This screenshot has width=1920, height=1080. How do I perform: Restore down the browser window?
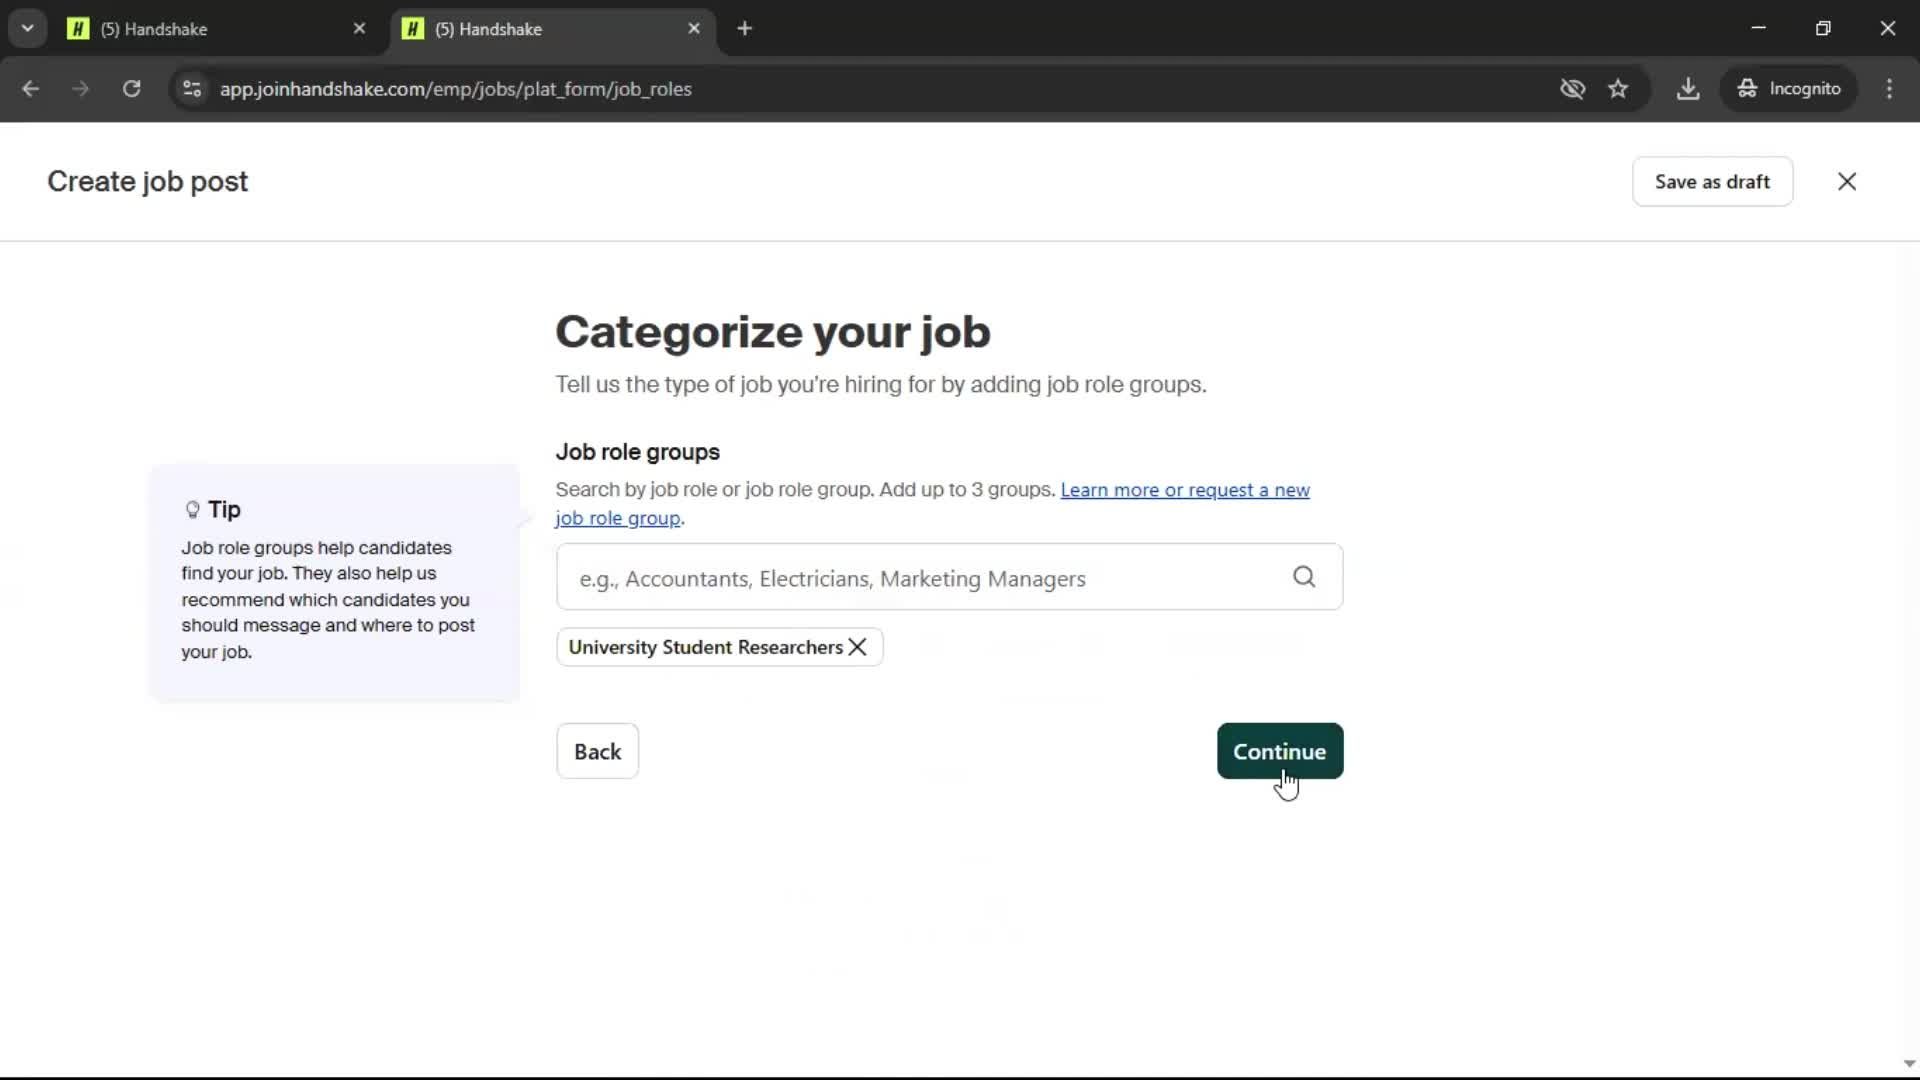pyautogui.click(x=1823, y=28)
